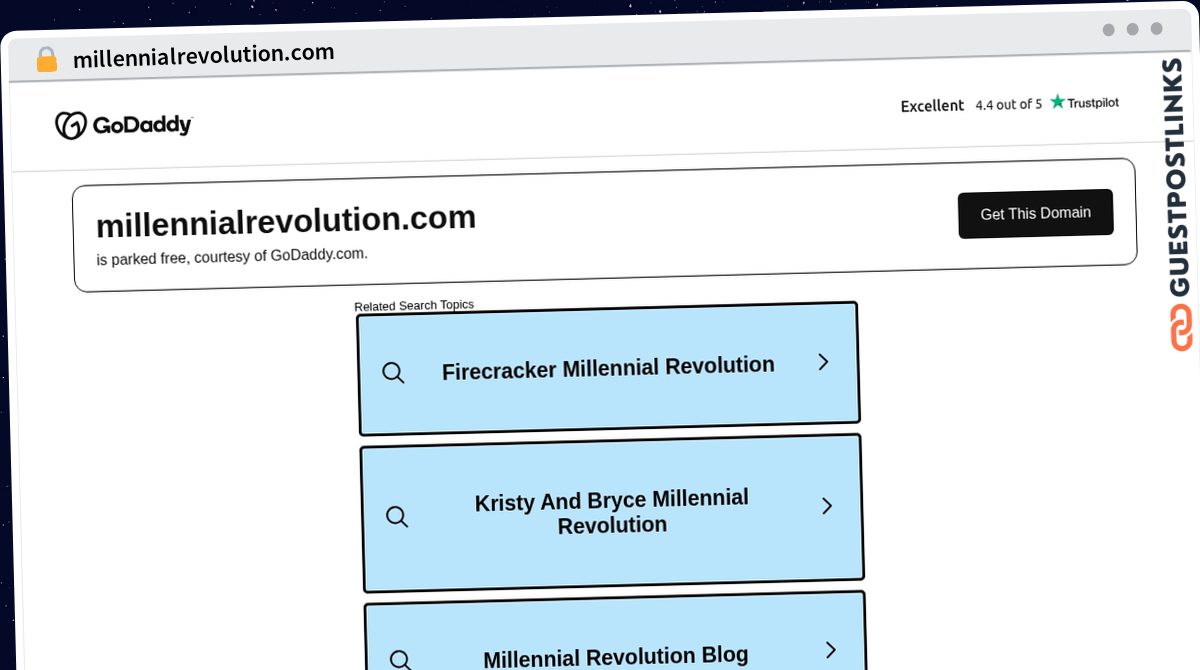Click the "is parked free, courtesy of GoDaddy.com" text
Screen dimensions: 1200x670
(232, 256)
